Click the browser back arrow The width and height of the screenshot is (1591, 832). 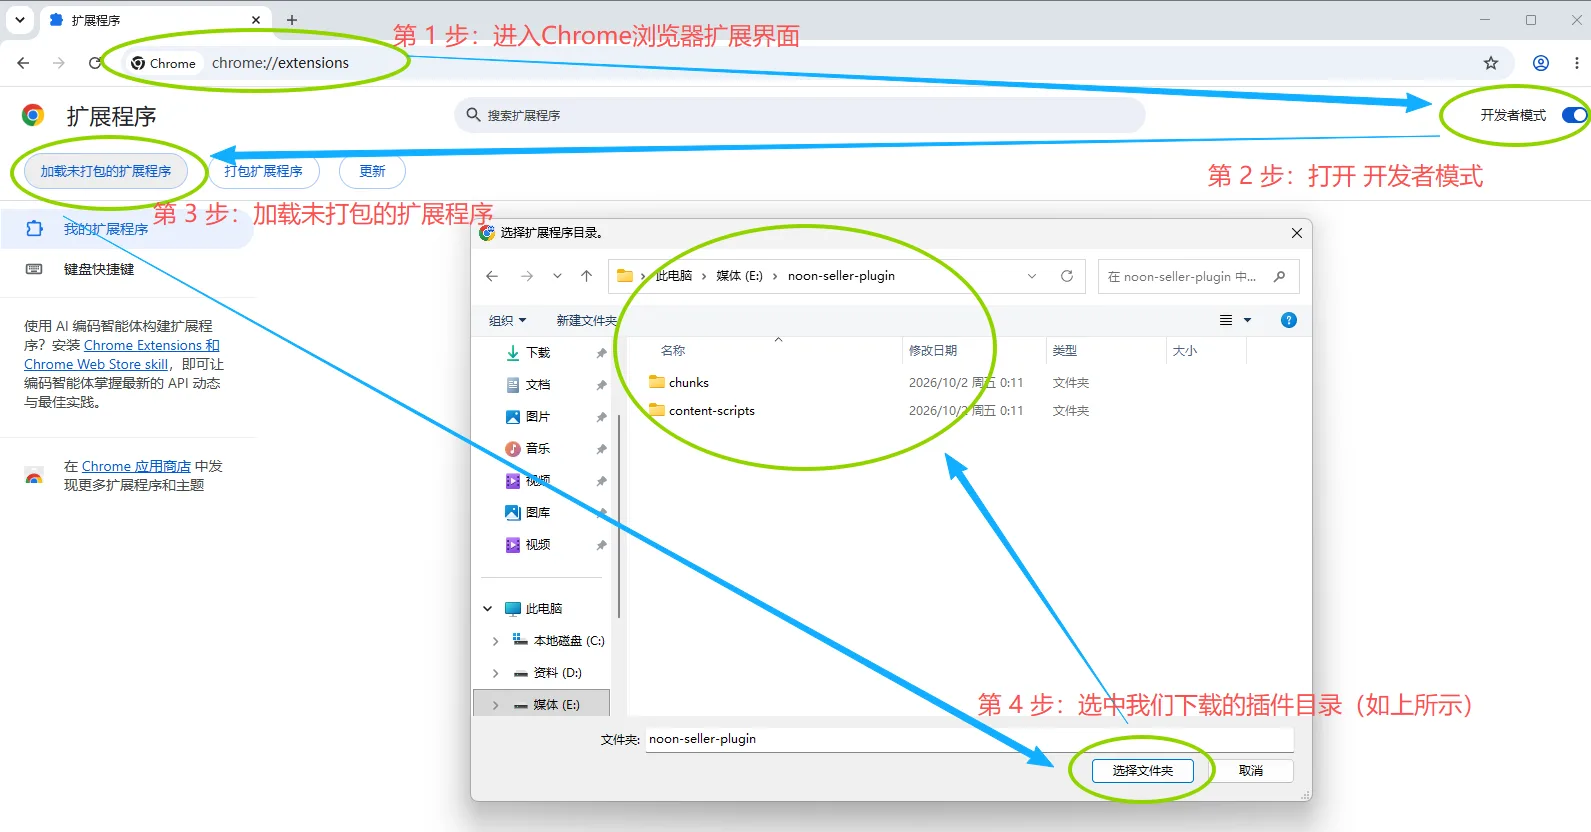(23, 63)
